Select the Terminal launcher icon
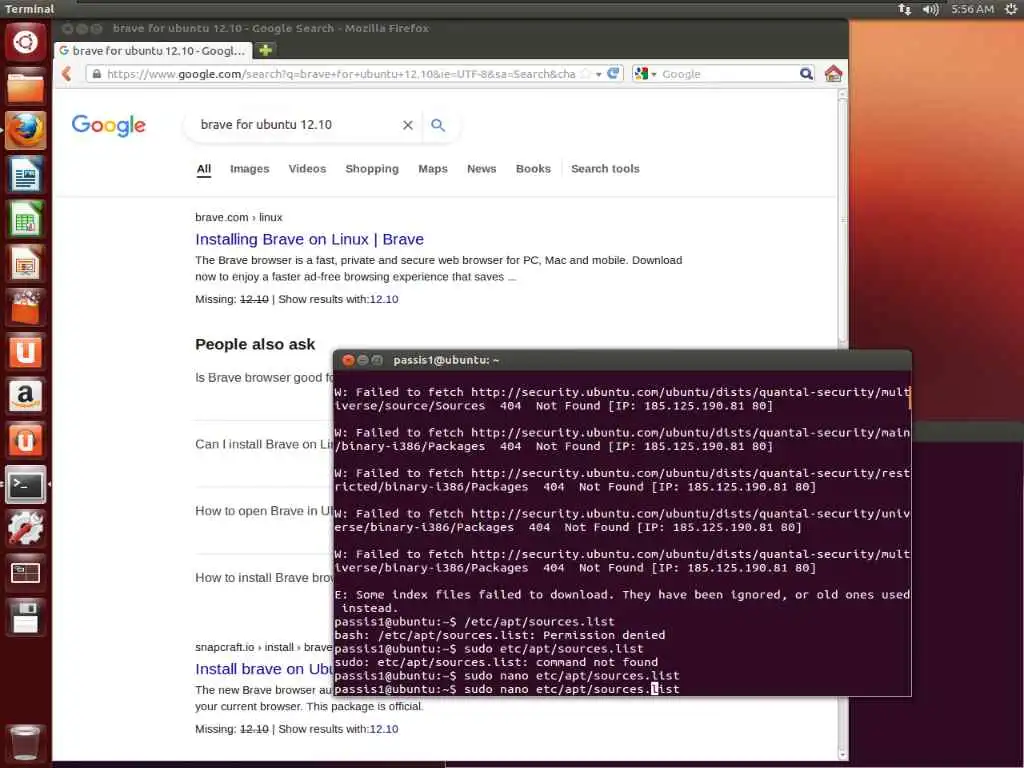The image size is (1024, 768). [25, 485]
